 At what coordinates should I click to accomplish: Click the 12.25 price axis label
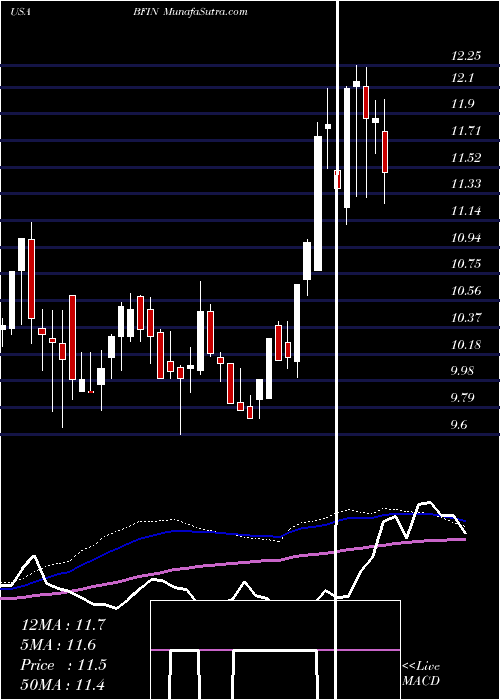(466, 56)
